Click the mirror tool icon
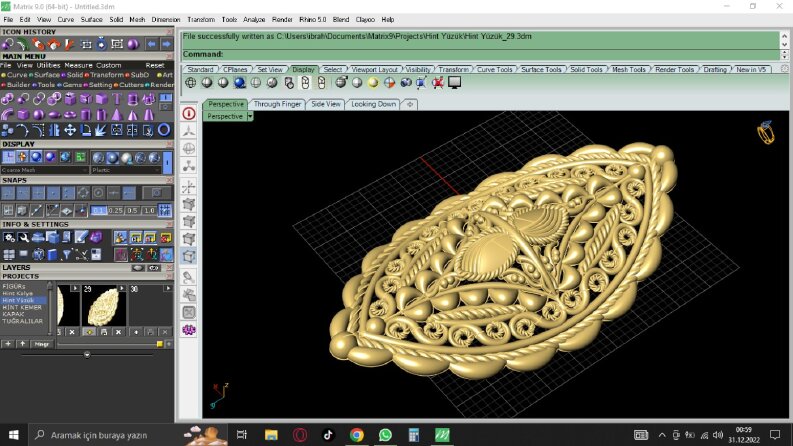The image size is (793, 446). click(54, 130)
